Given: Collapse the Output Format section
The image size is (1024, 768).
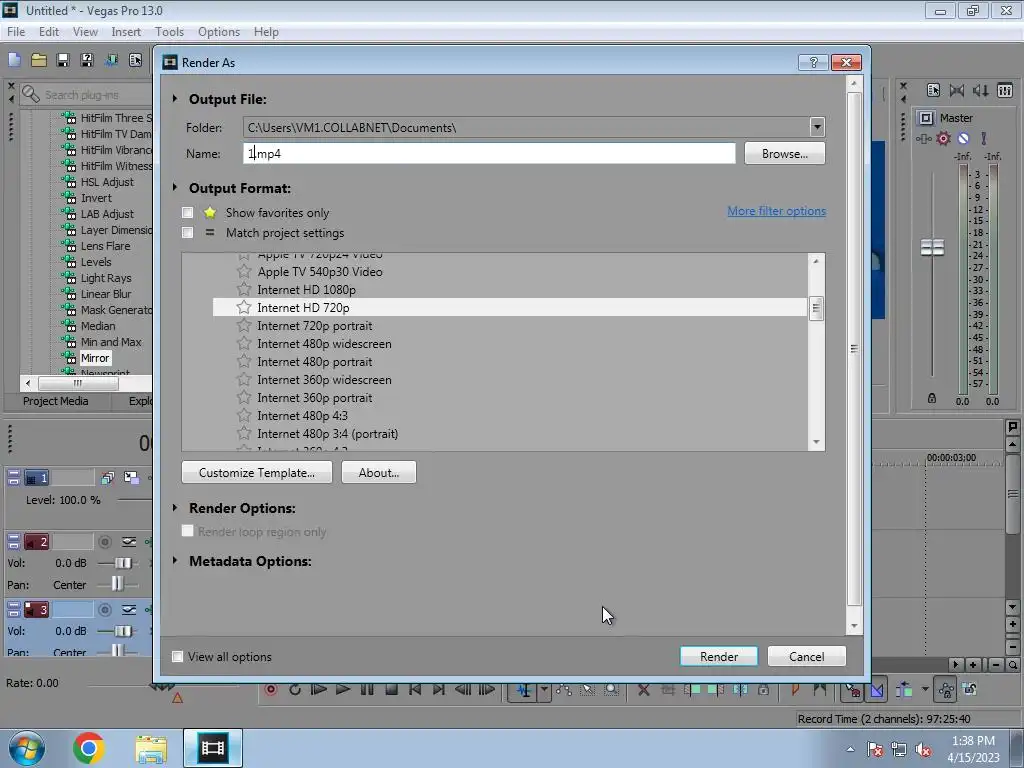Looking at the screenshot, I should 174,187.
